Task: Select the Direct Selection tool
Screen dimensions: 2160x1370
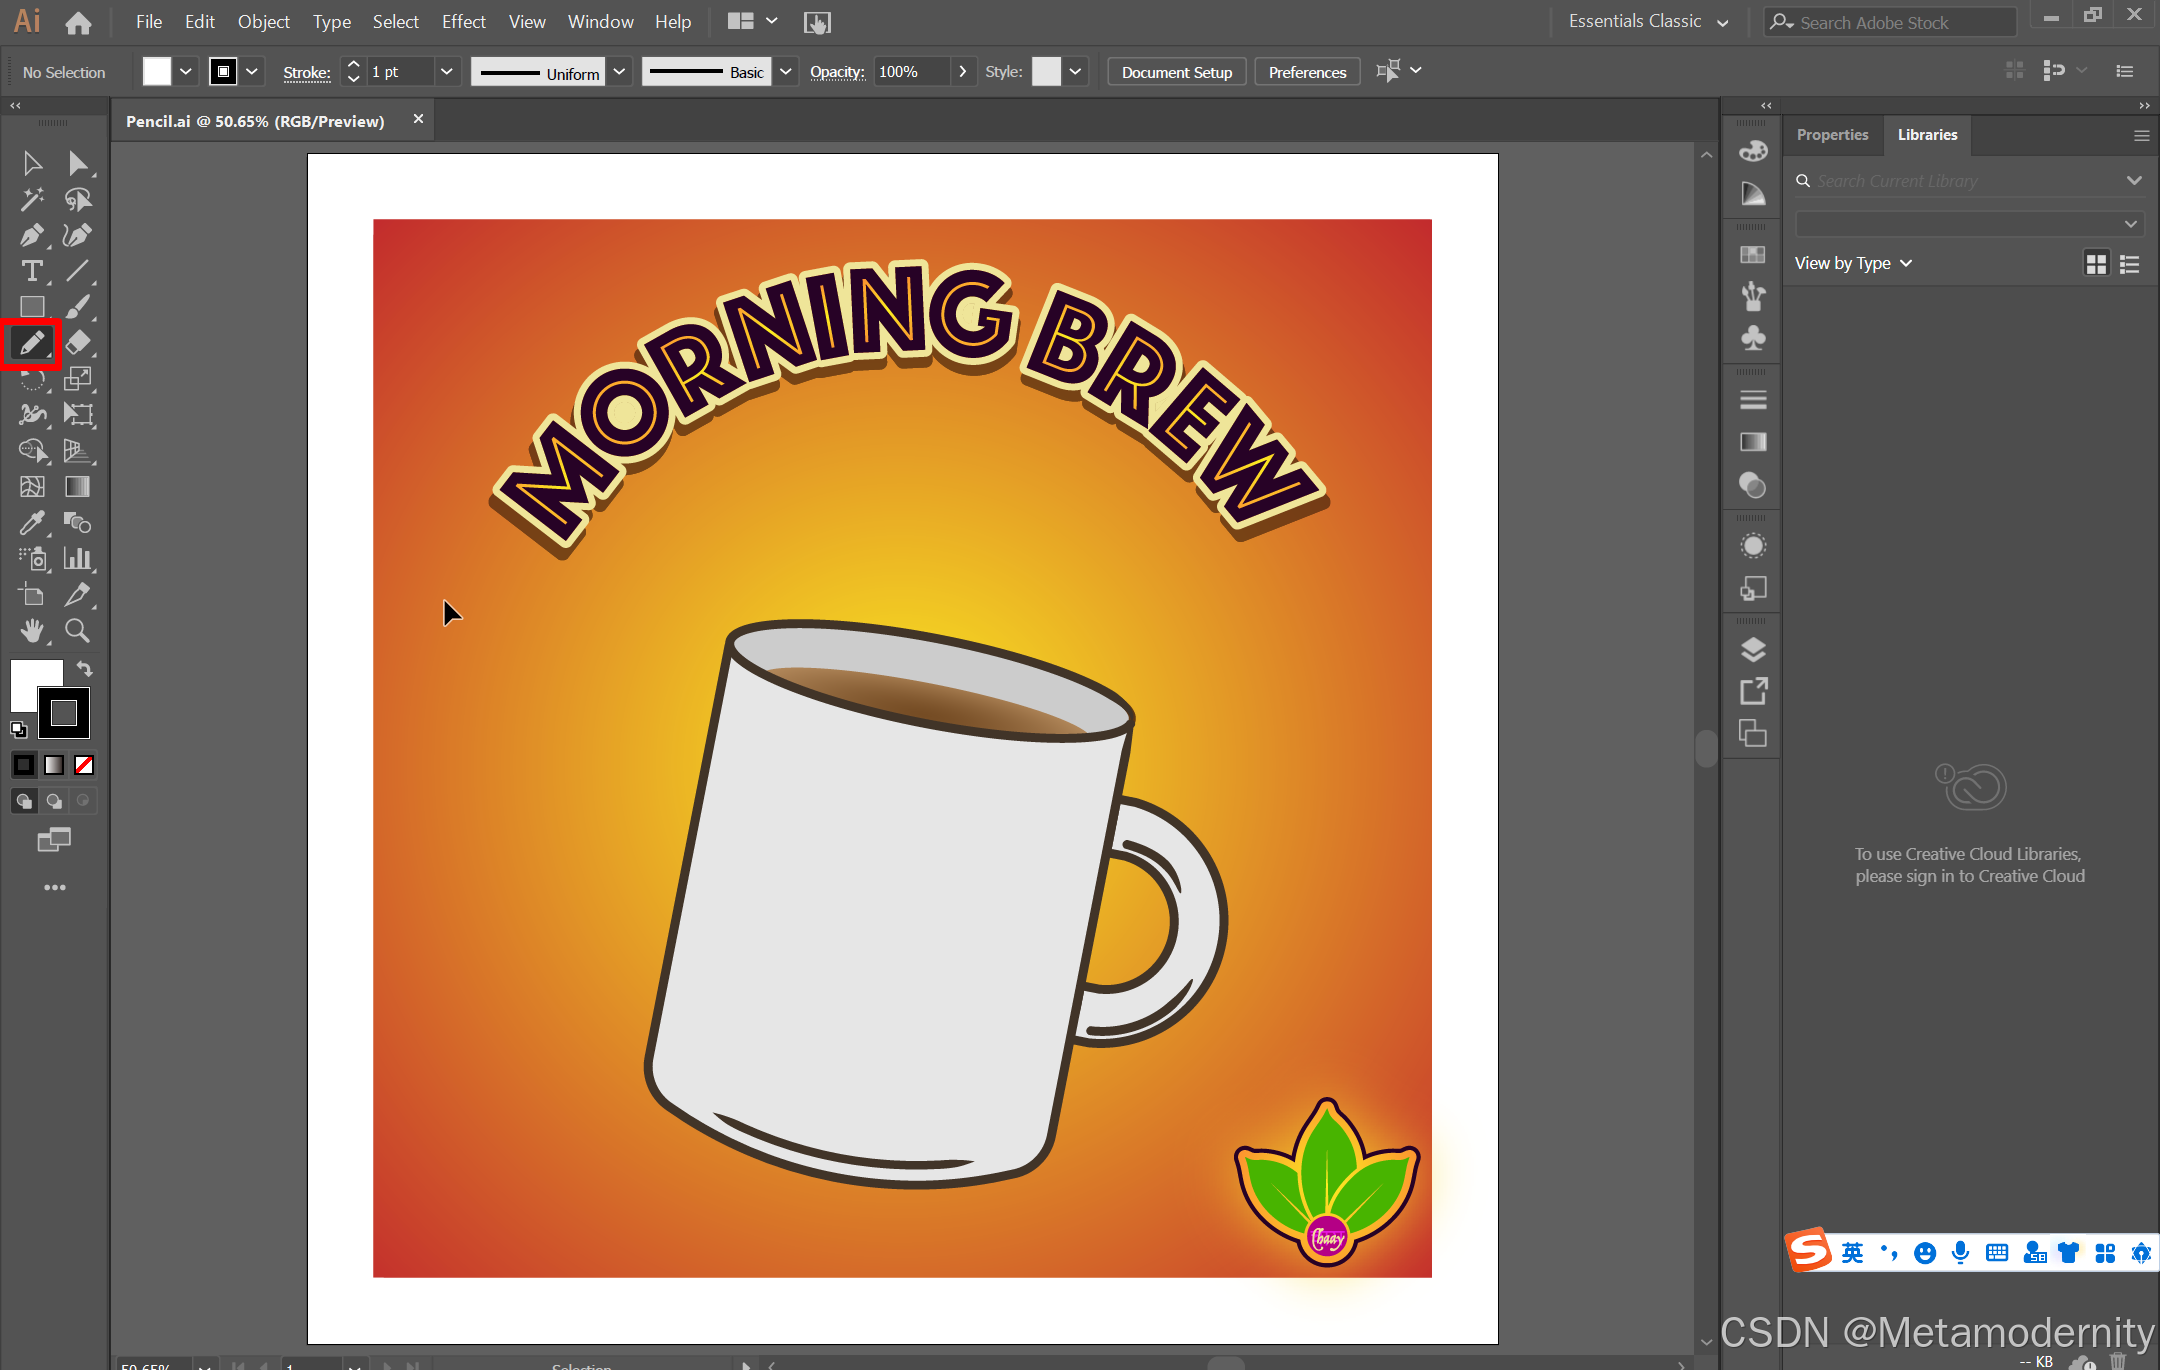Action: pos(78,163)
